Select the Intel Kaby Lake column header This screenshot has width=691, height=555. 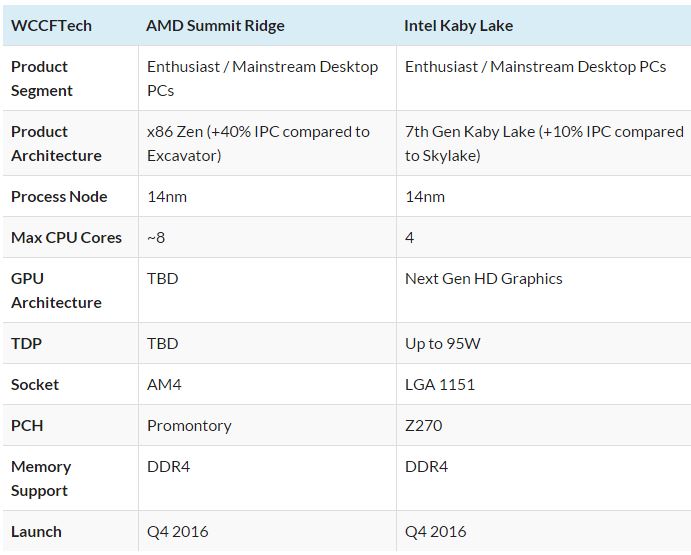pos(458,26)
